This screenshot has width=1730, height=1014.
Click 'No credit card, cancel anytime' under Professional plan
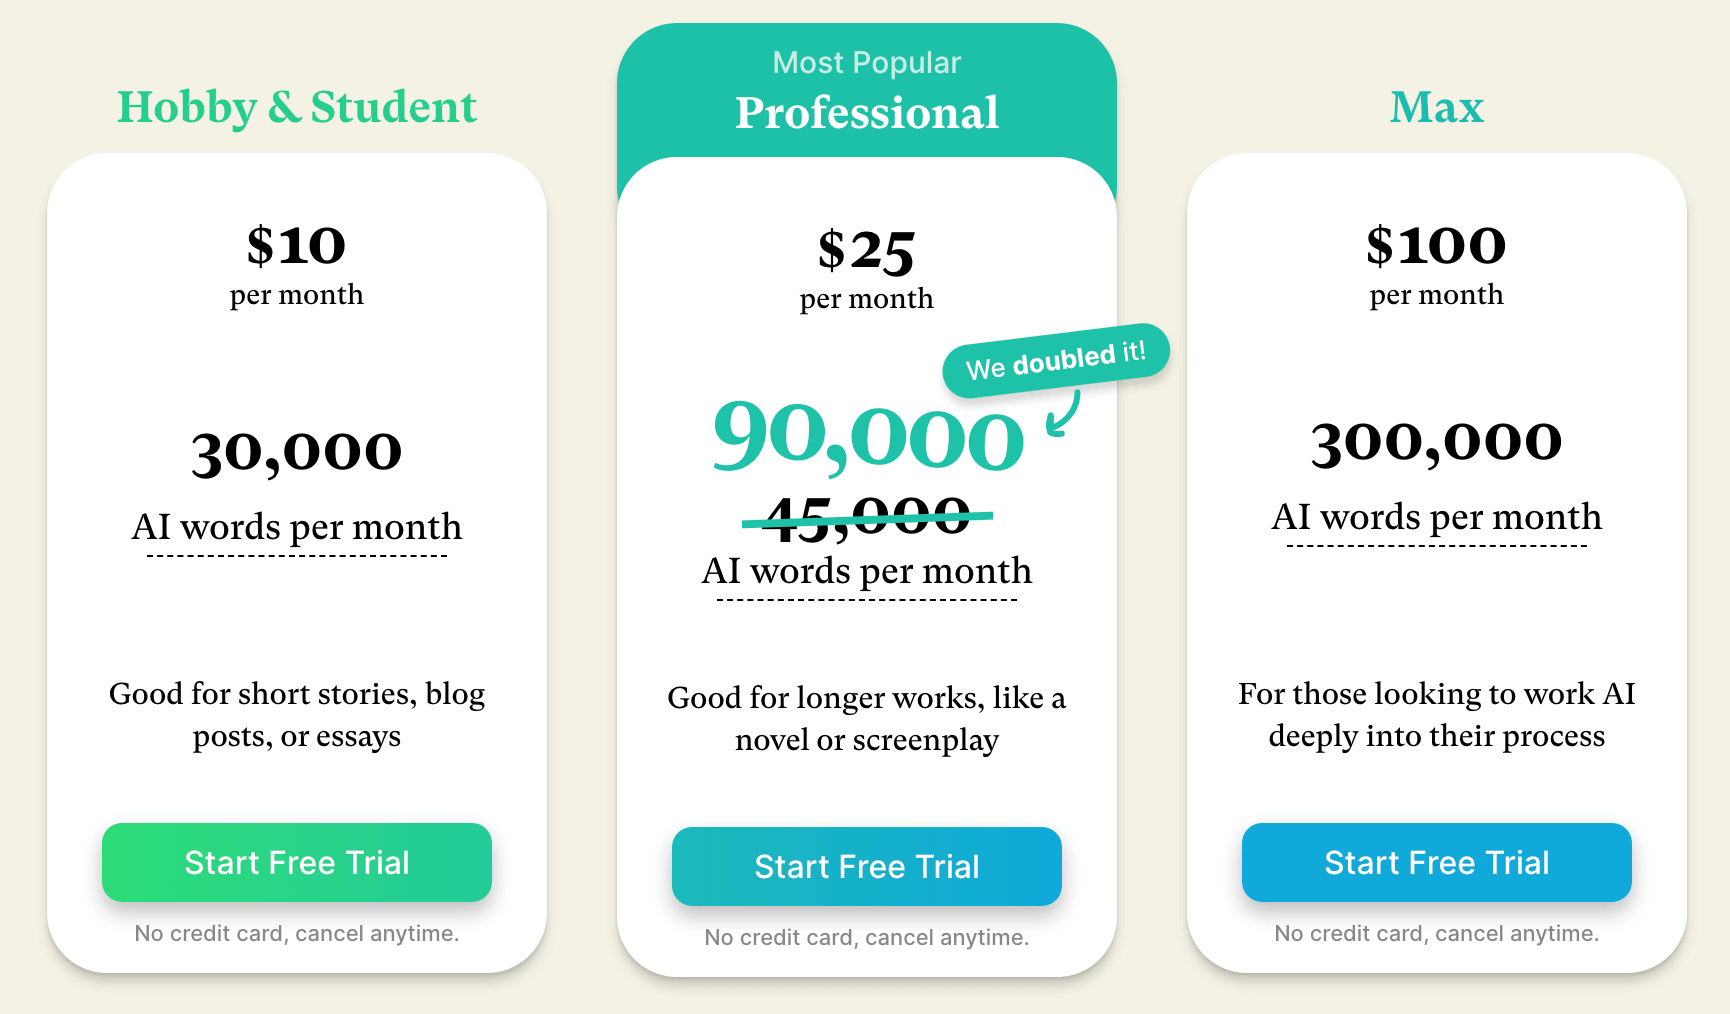(866, 937)
